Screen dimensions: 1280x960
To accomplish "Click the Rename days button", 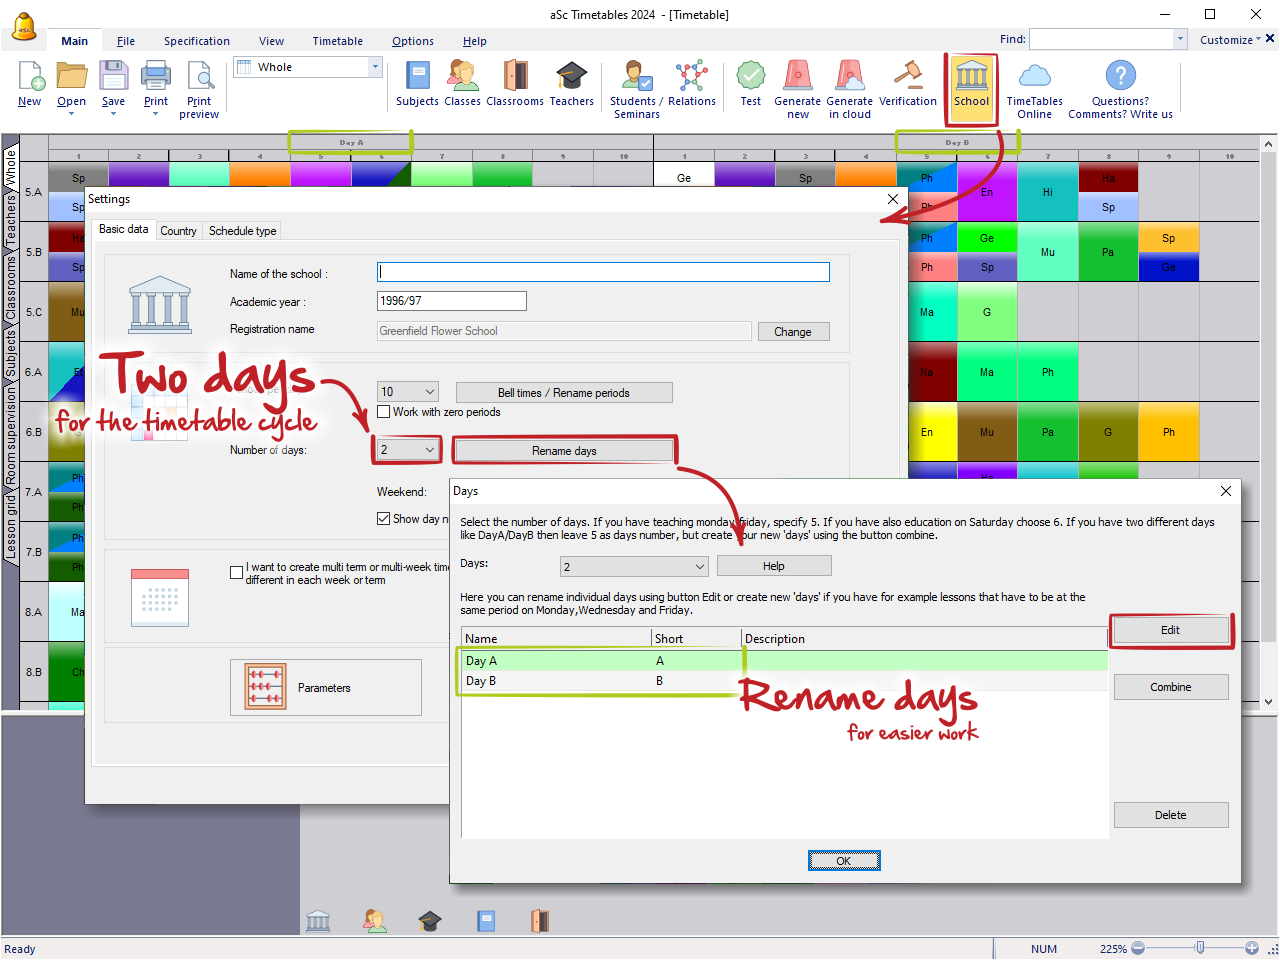I will coord(564,451).
